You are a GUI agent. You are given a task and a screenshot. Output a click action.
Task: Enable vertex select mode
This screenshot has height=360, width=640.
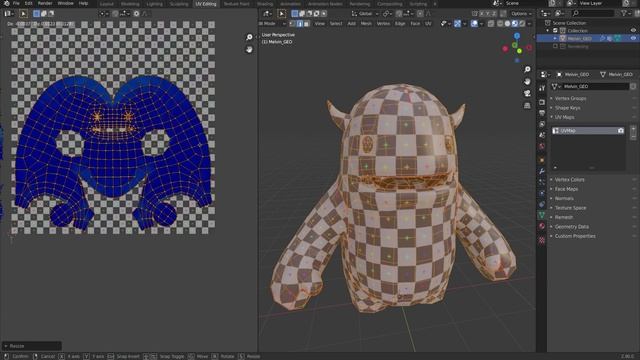[x=293, y=24]
